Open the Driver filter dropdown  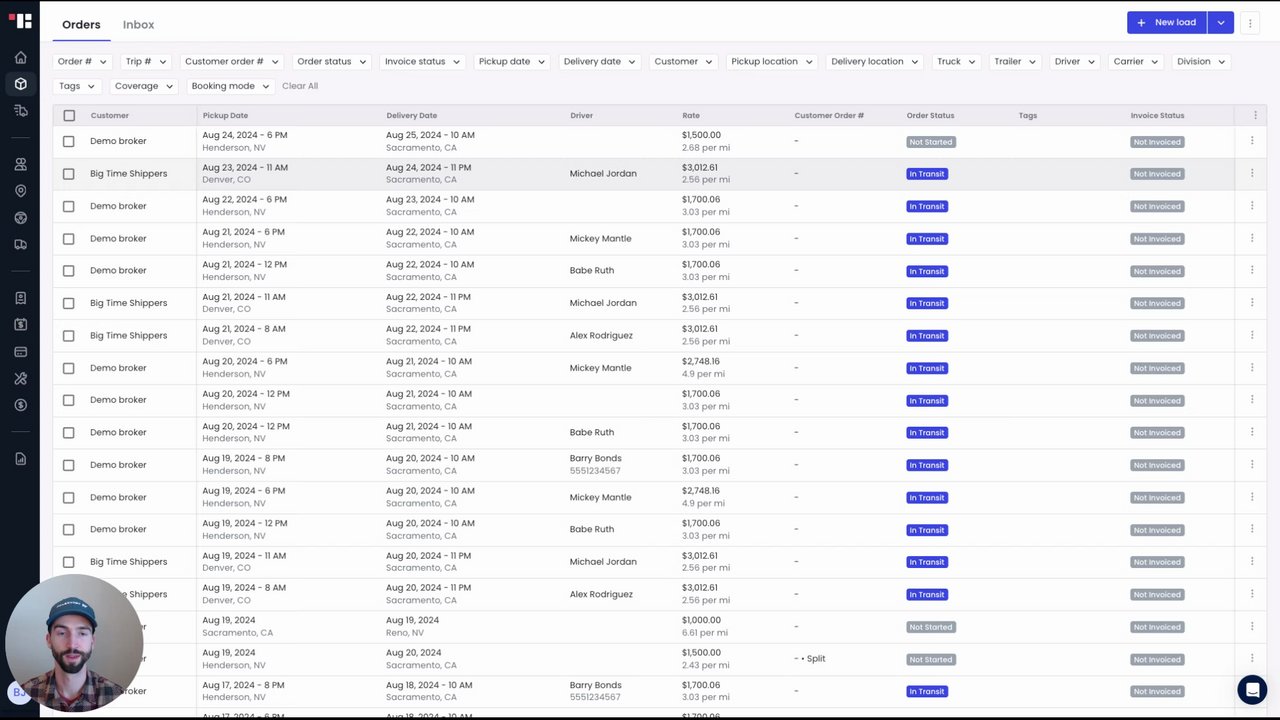tap(1074, 62)
